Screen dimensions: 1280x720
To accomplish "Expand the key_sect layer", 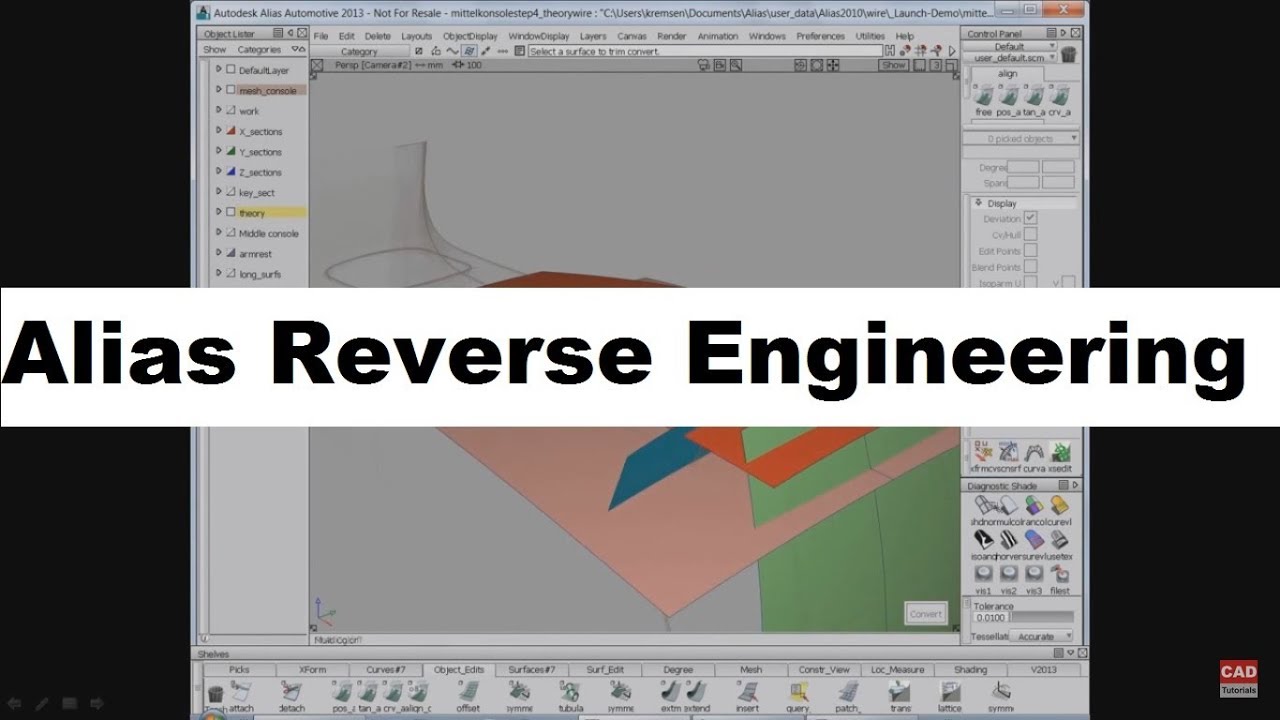I will tap(219, 192).
